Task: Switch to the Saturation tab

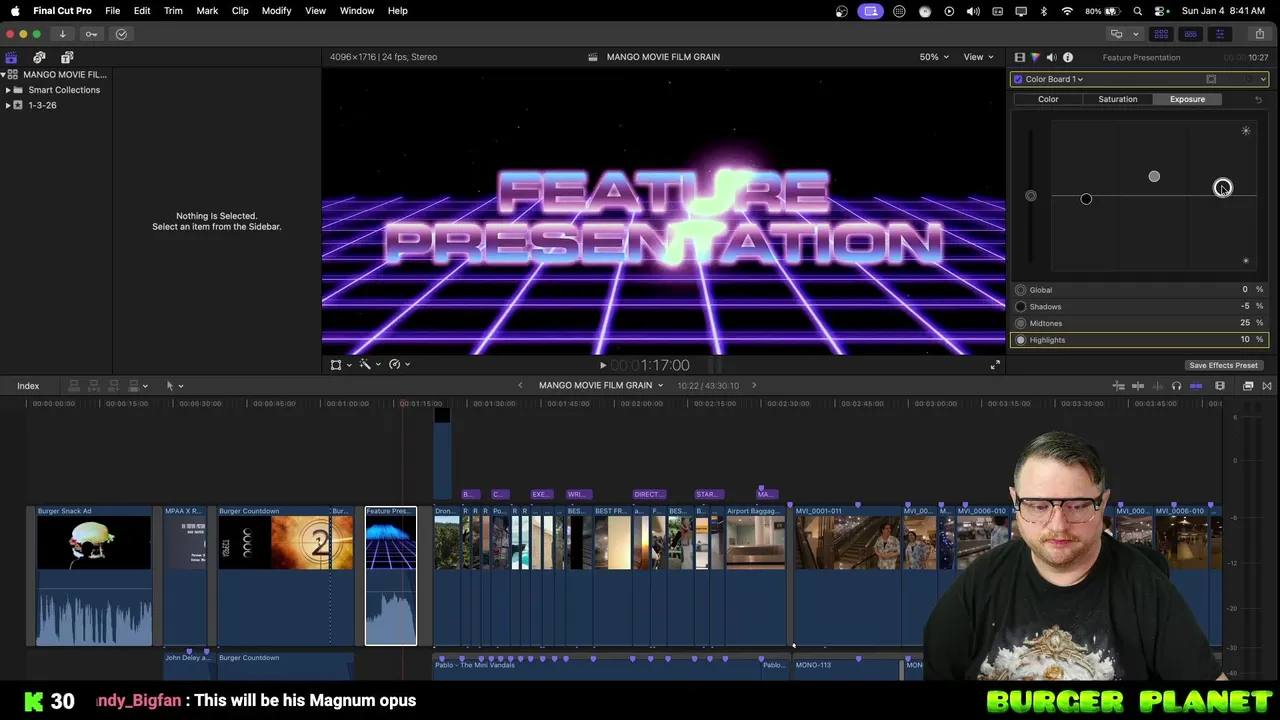Action: tap(1117, 99)
